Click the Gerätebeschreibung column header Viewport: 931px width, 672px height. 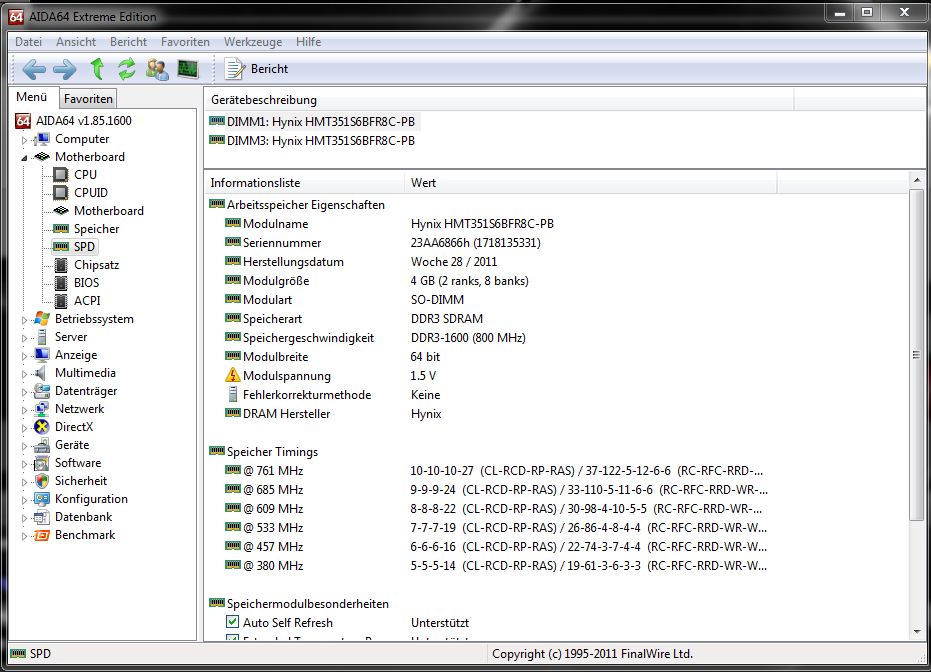[x=499, y=100]
